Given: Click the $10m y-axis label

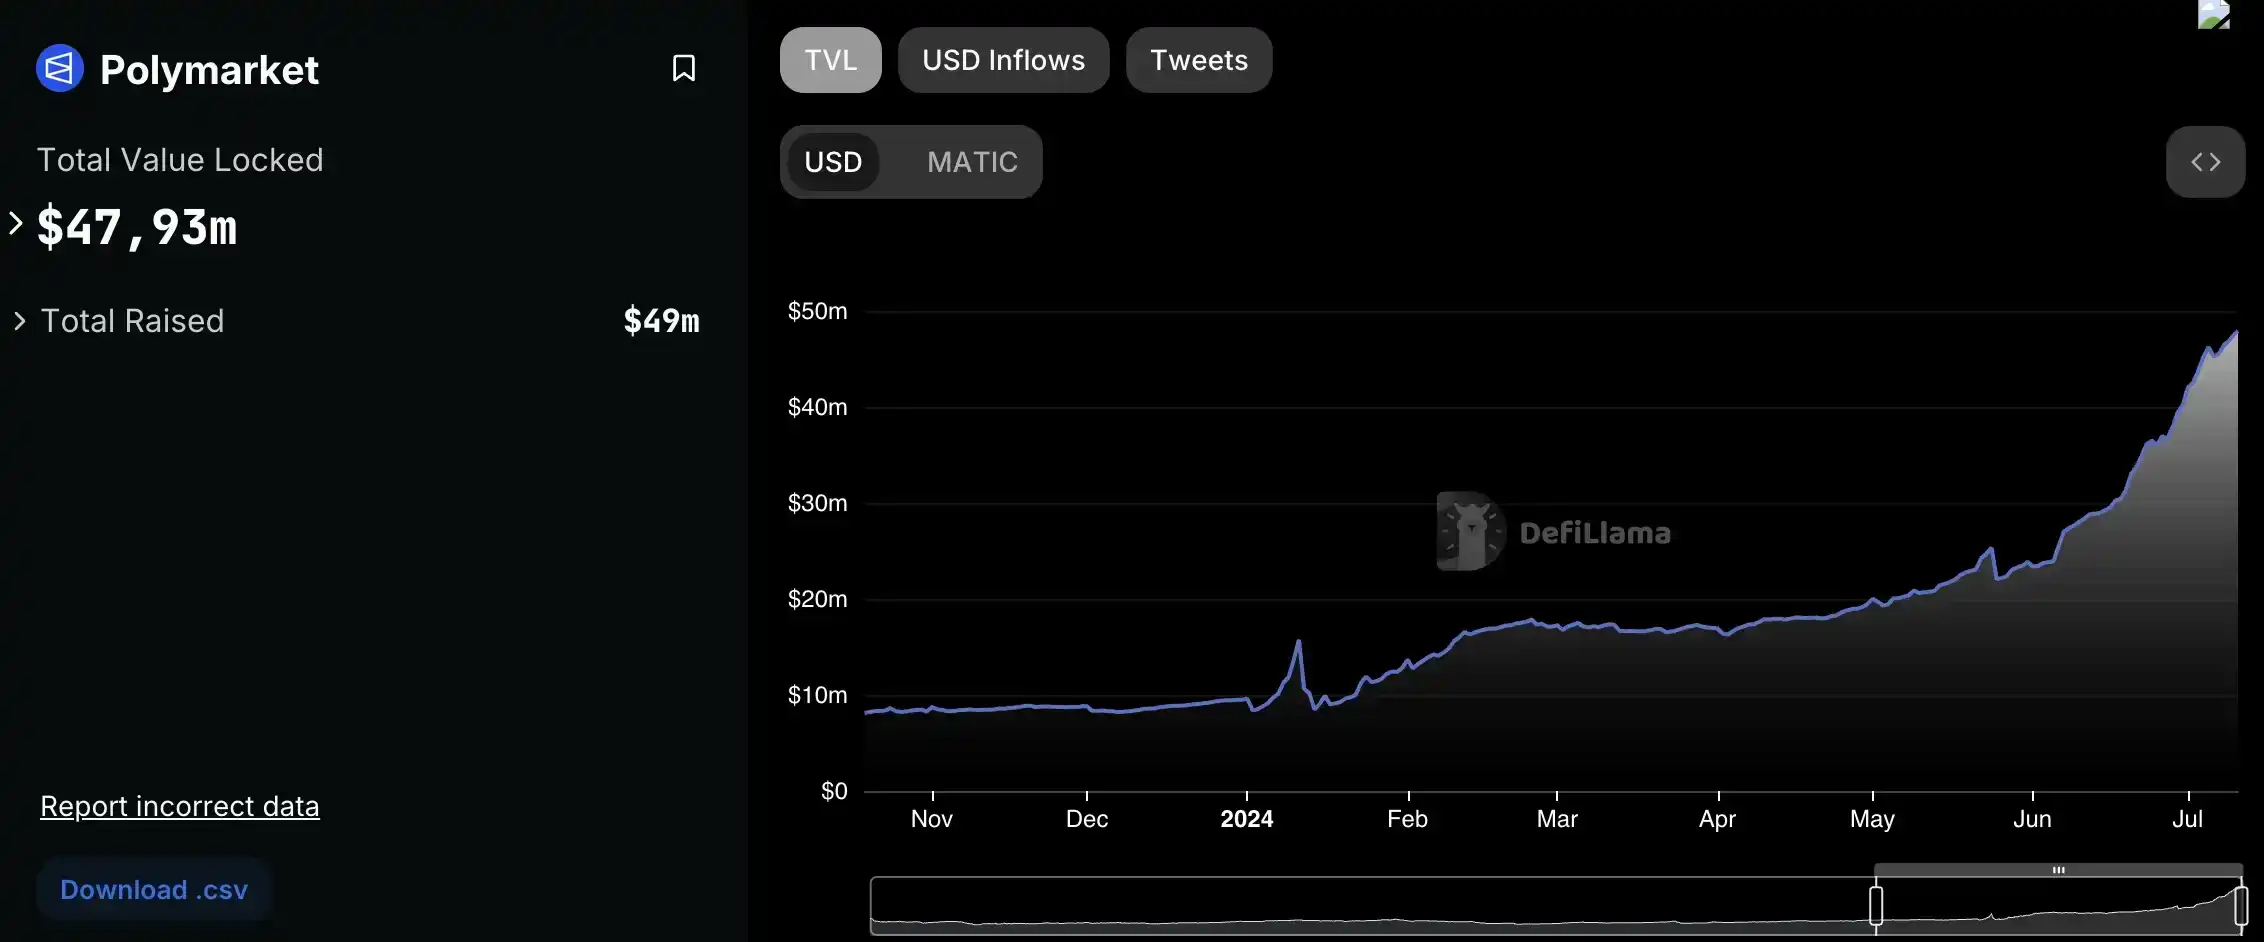Looking at the screenshot, I should (817, 695).
